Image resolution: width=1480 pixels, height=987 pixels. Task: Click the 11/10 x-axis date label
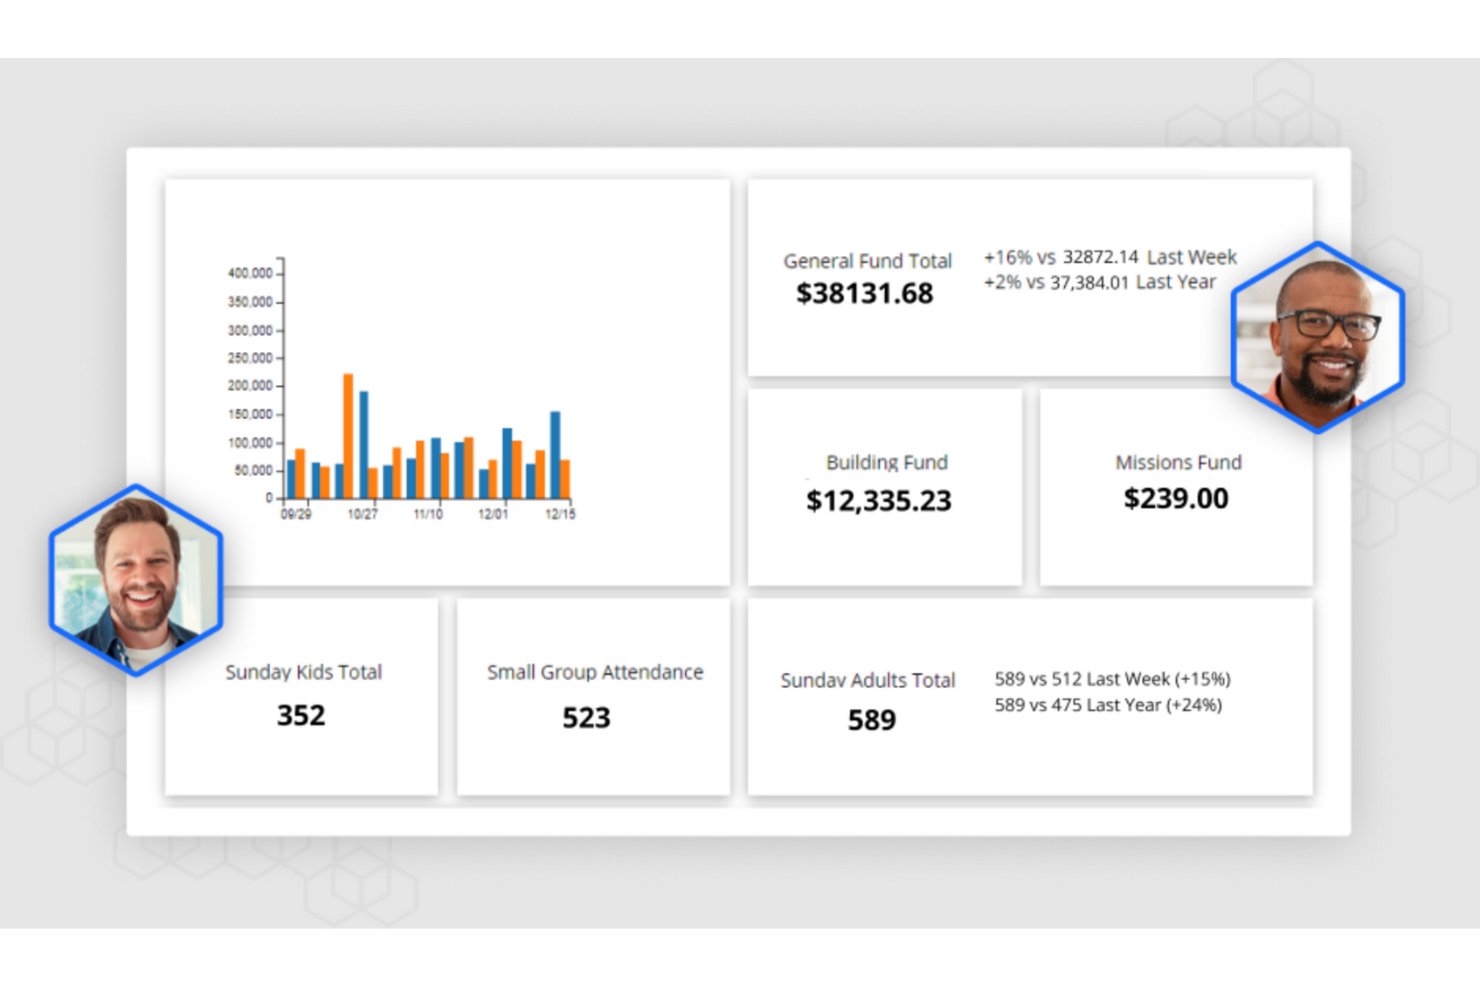(x=428, y=514)
